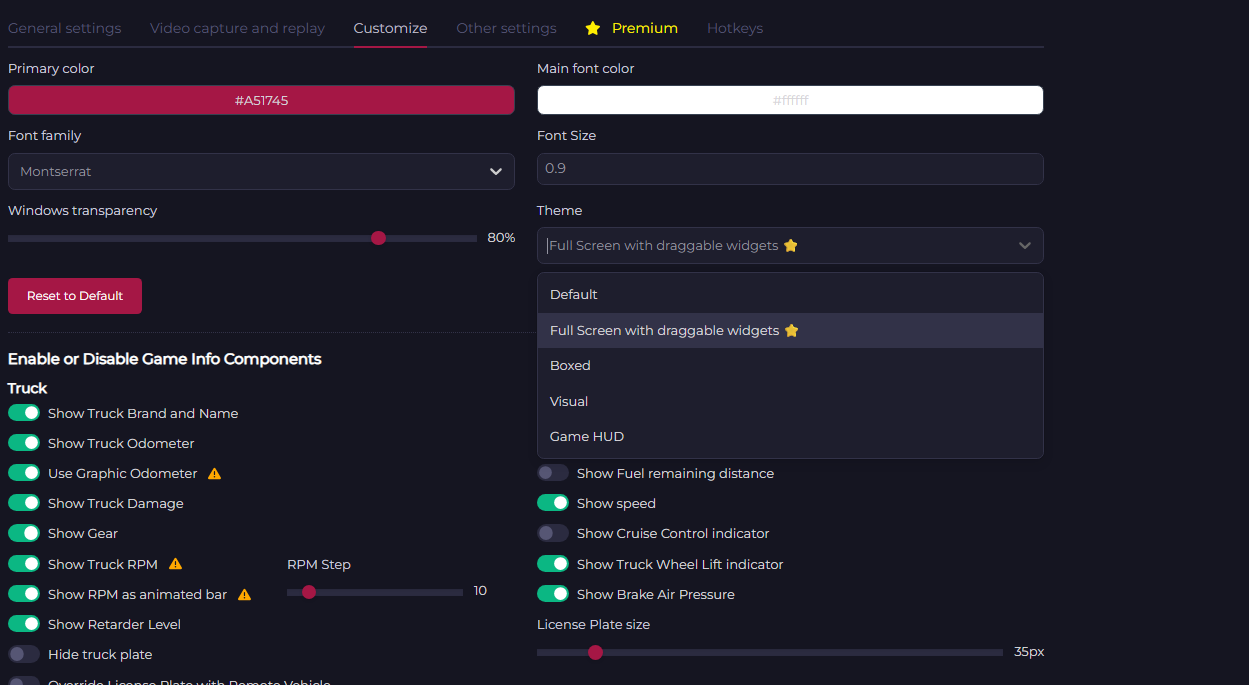Image resolution: width=1249 pixels, height=685 pixels.
Task: Turn on Hide truck plate toggle
Action: point(24,654)
